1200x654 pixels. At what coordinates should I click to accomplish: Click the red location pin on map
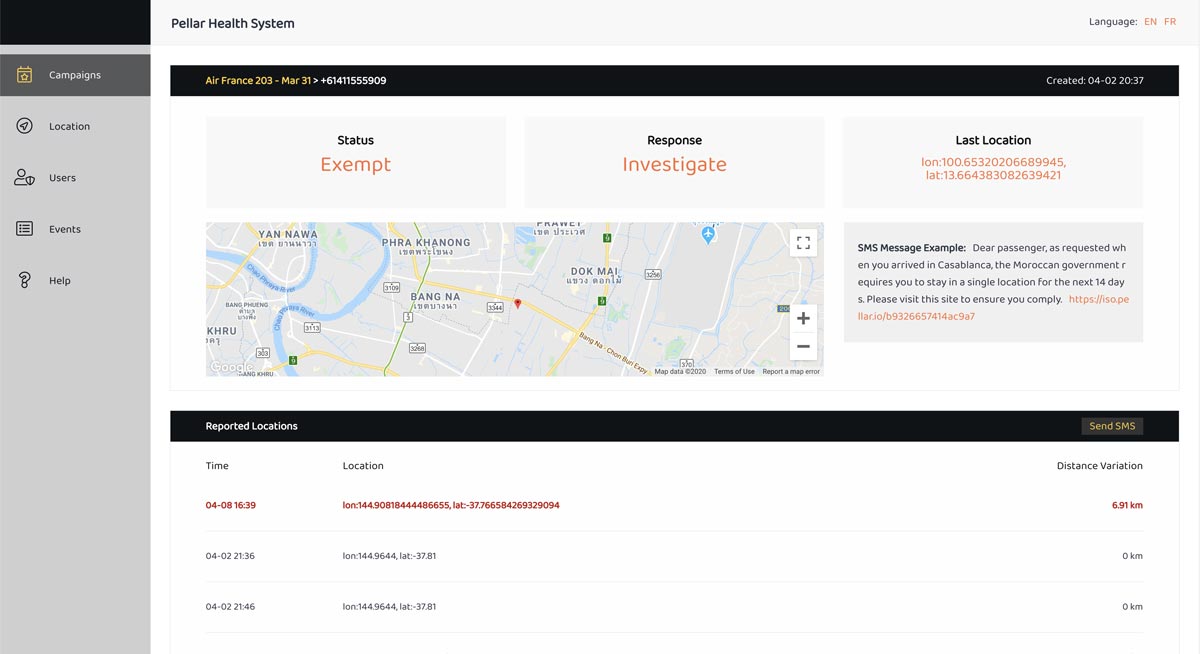(517, 303)
